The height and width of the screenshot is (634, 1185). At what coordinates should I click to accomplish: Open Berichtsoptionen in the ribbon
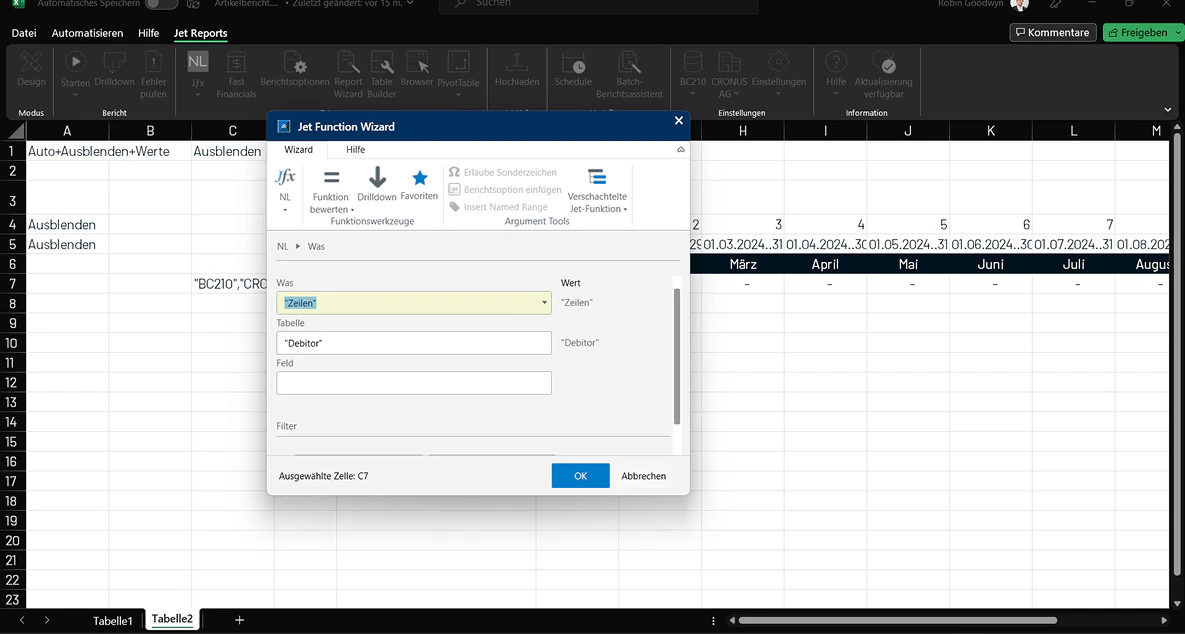295,68
